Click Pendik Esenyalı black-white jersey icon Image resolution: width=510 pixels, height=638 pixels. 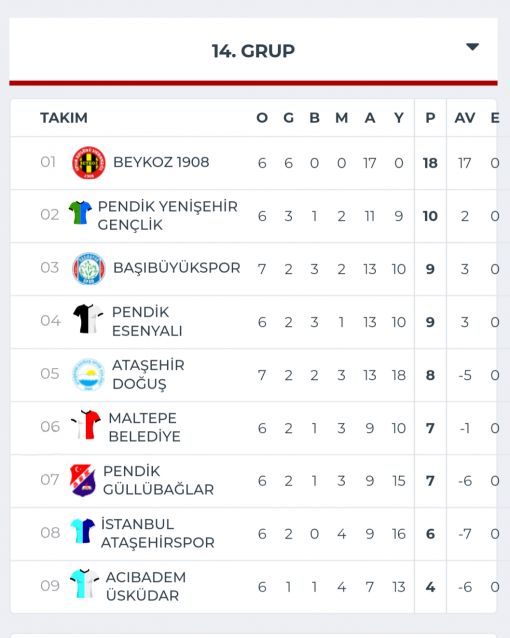coord(88,319)
